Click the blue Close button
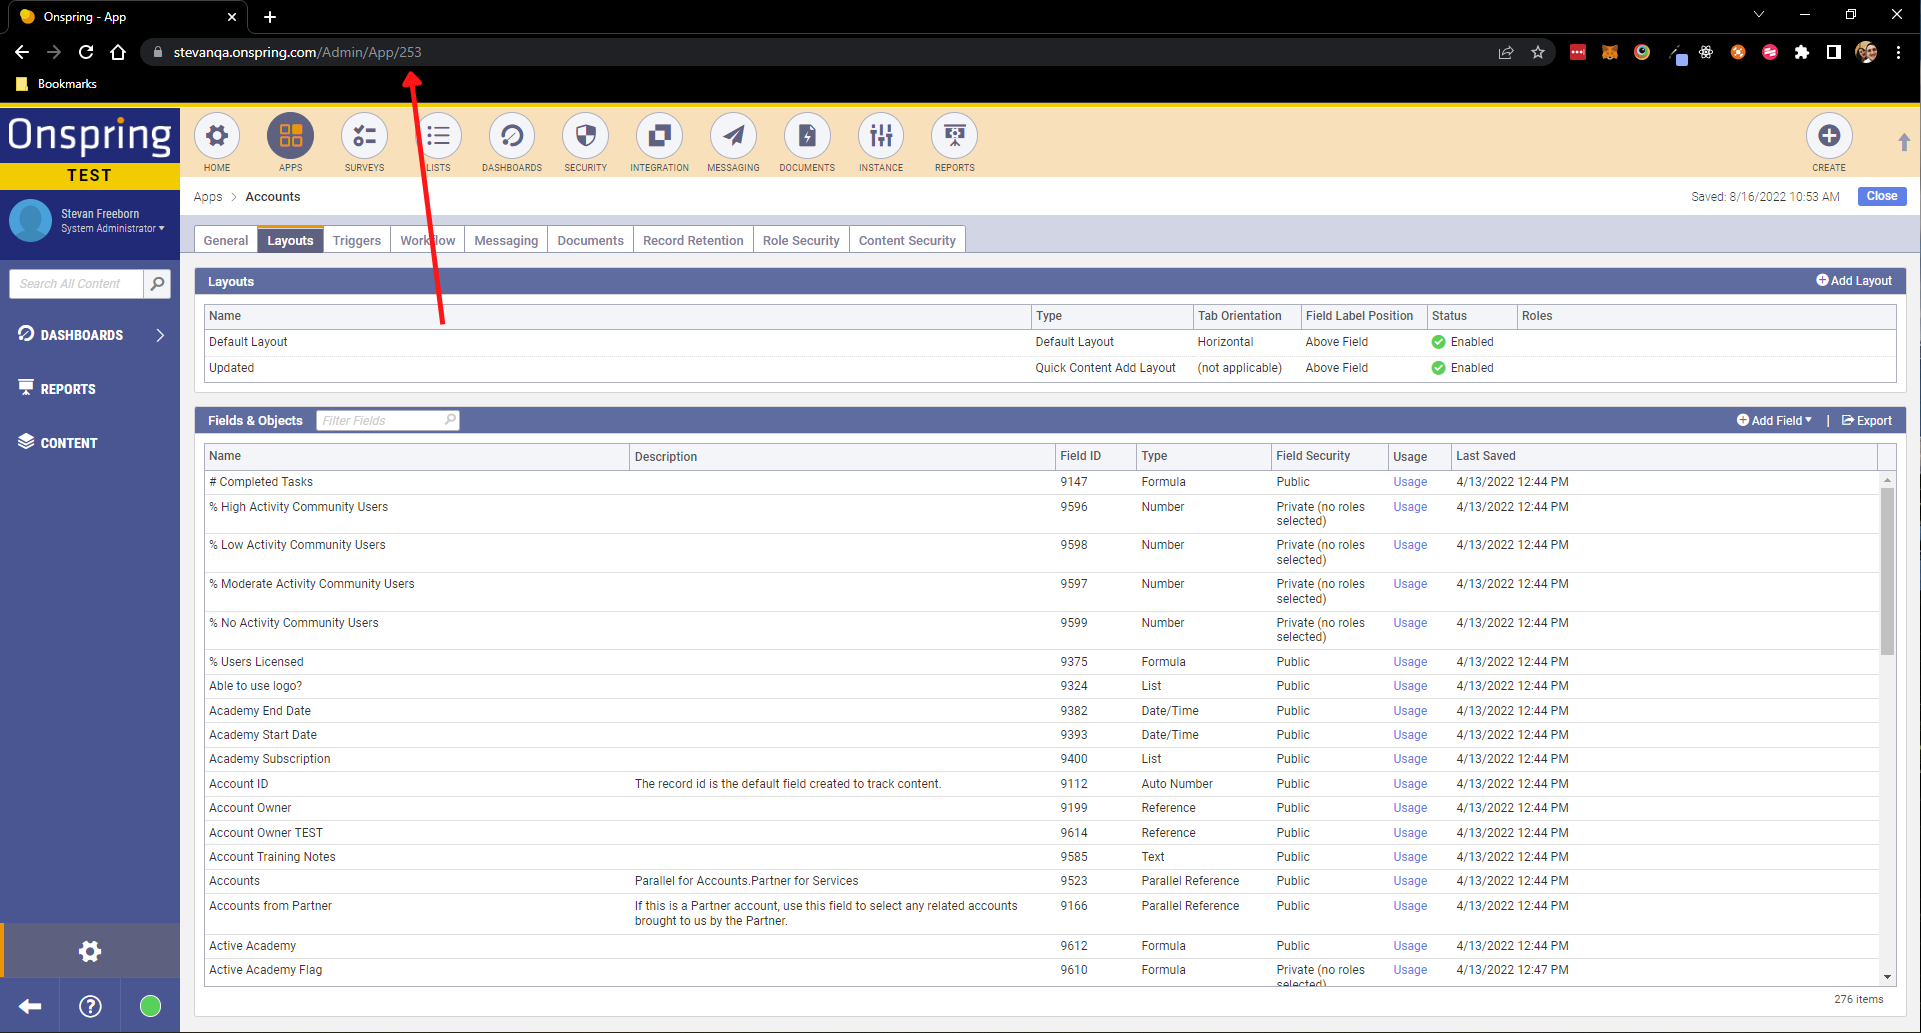1921x1033 pixels. [x=1881, y=196]
